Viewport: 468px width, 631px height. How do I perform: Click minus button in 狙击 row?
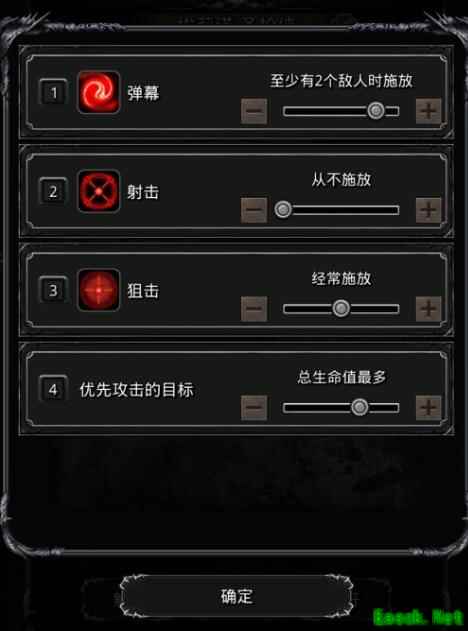pyautogui.click(x=254, y=309)
